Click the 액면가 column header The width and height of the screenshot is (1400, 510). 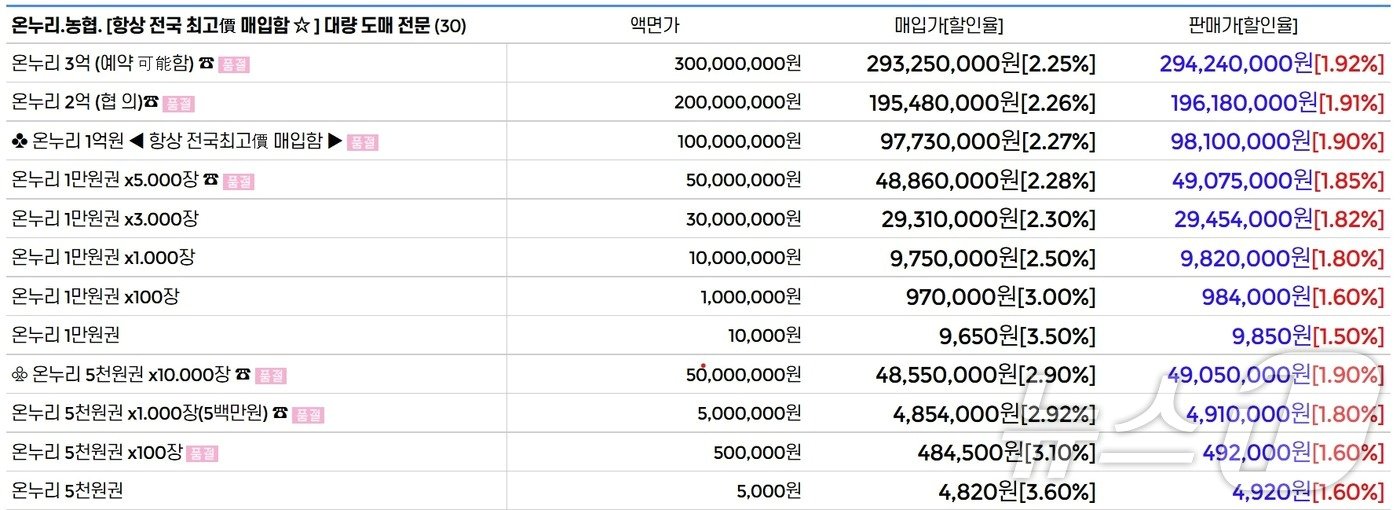654,27
